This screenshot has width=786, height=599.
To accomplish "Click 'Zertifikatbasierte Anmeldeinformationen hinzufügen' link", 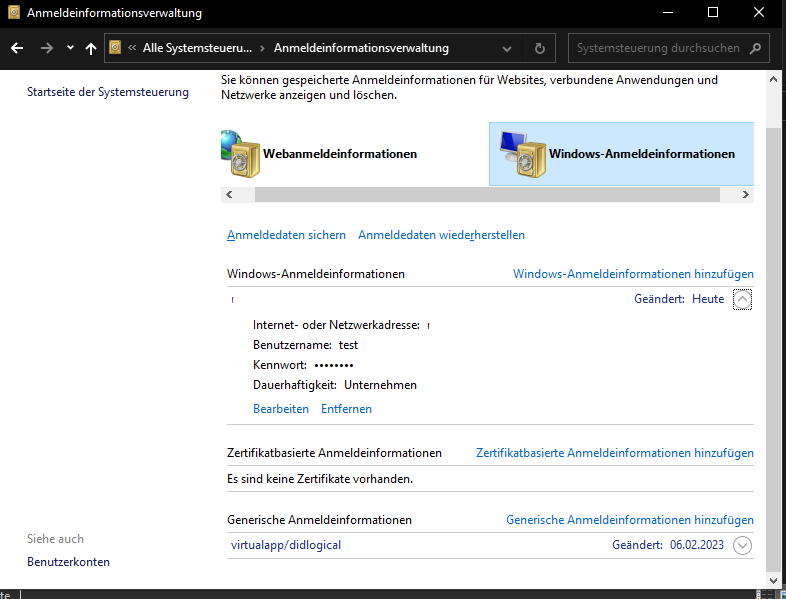I will pyautogui.click(x=615, y=453).
